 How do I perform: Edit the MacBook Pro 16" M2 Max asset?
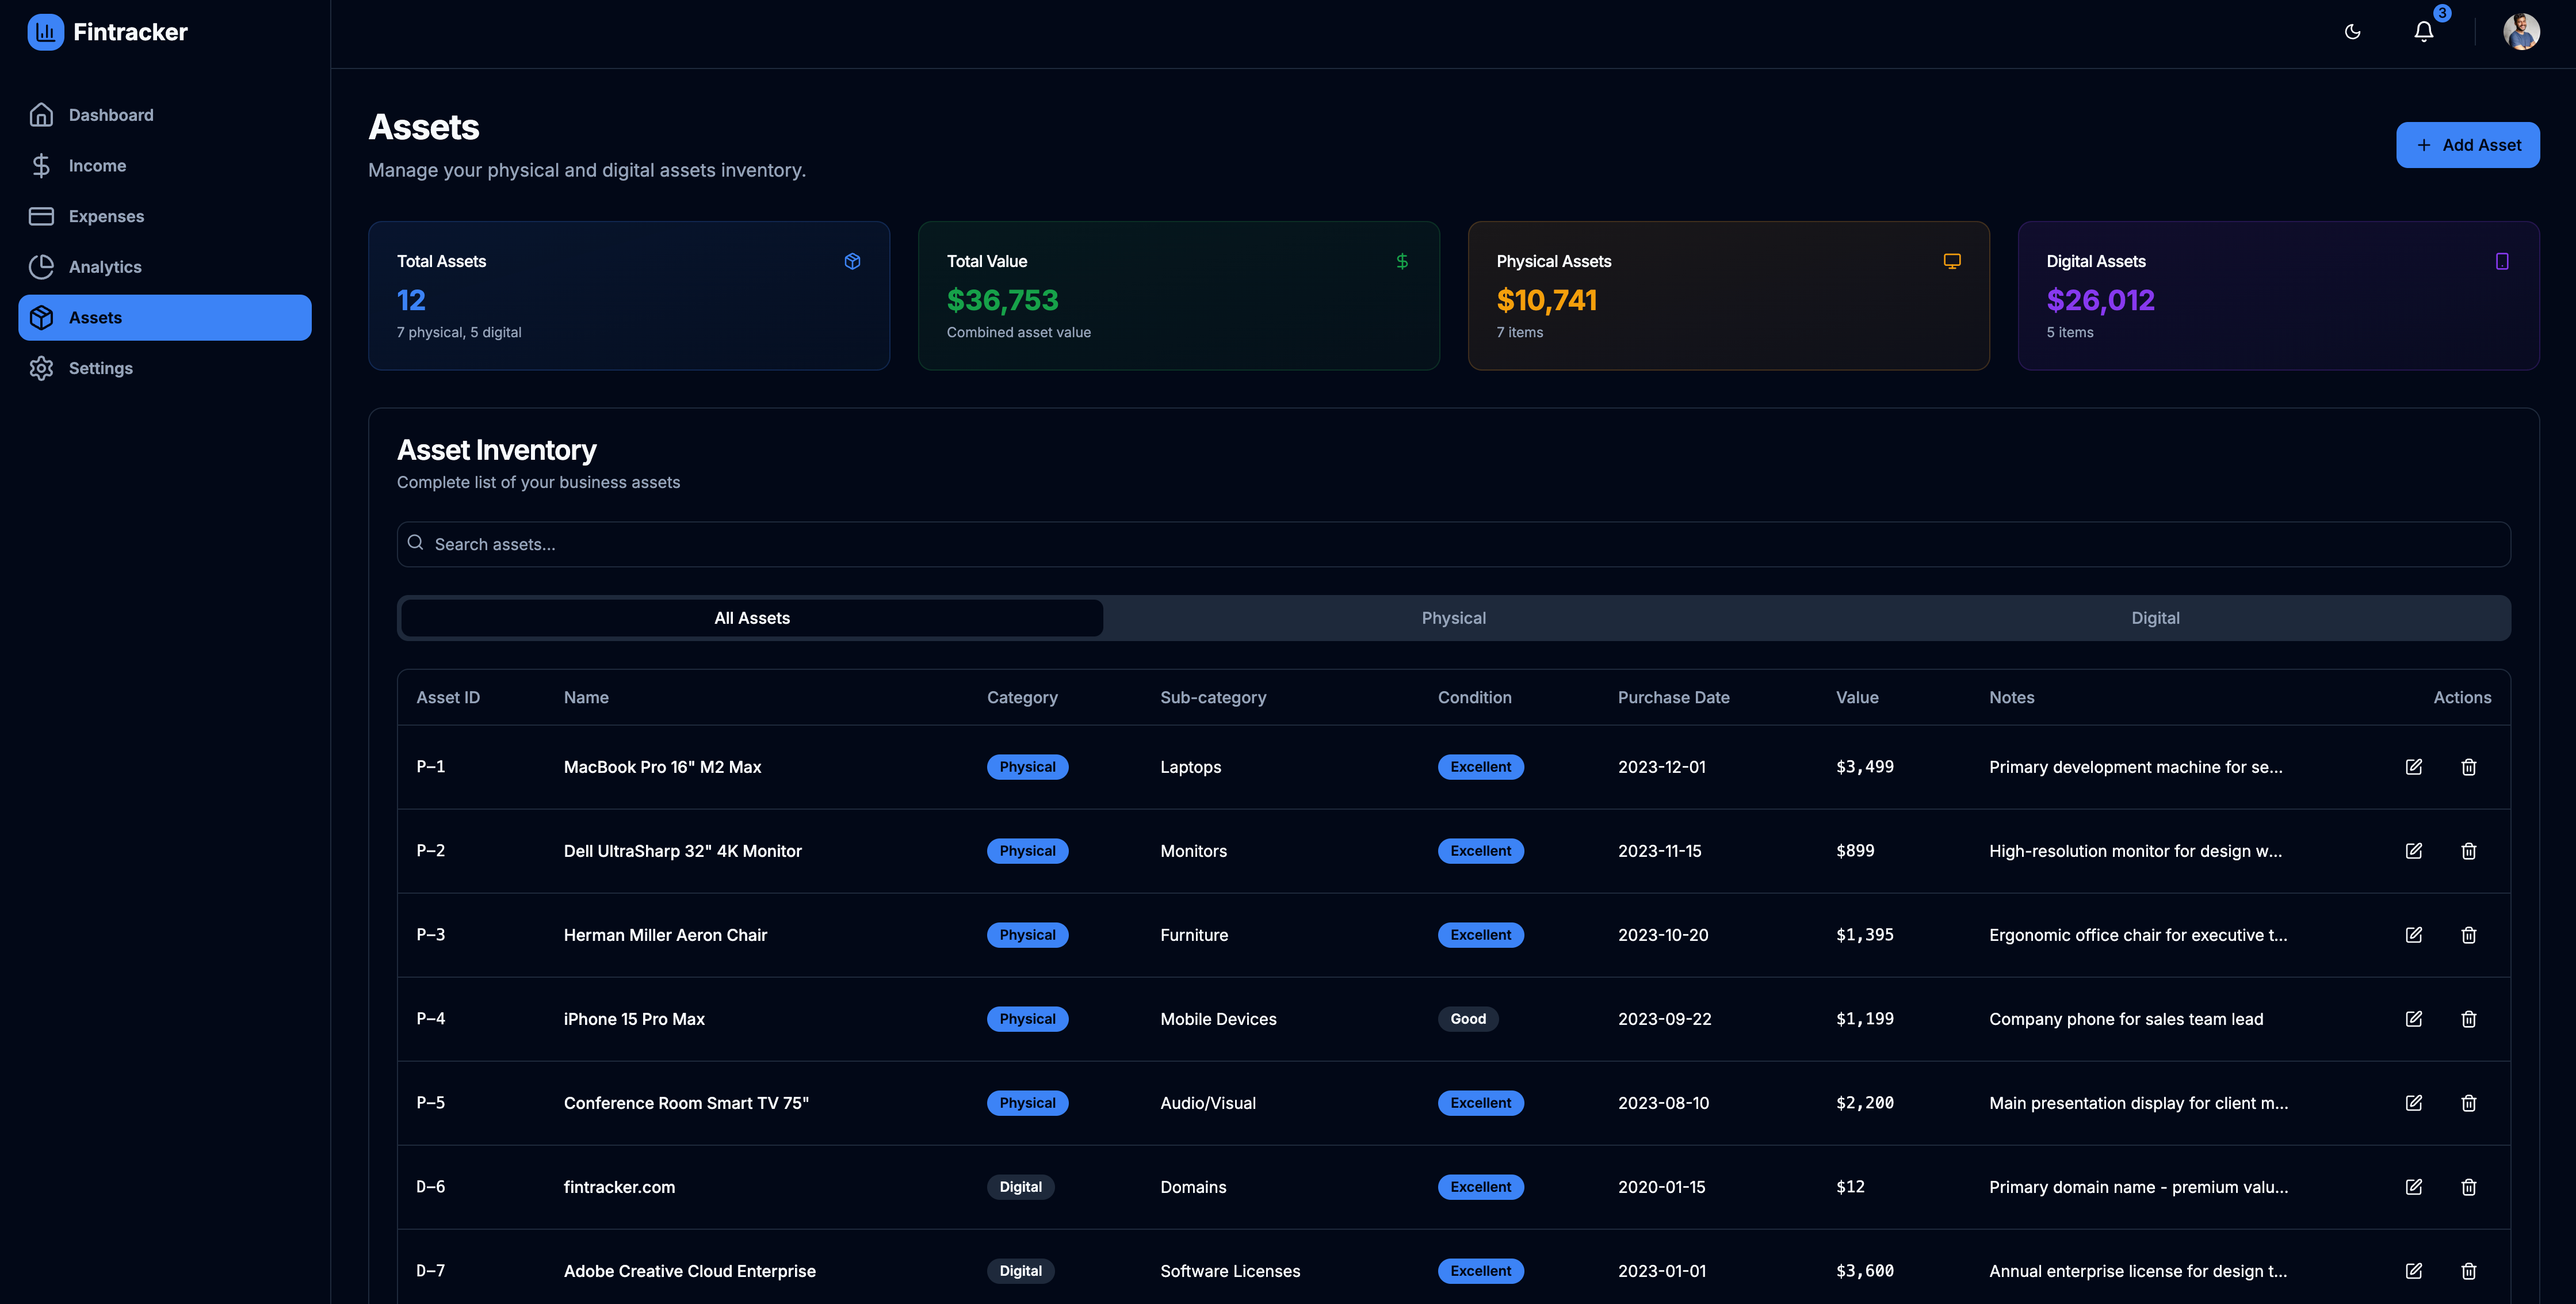2413,767
